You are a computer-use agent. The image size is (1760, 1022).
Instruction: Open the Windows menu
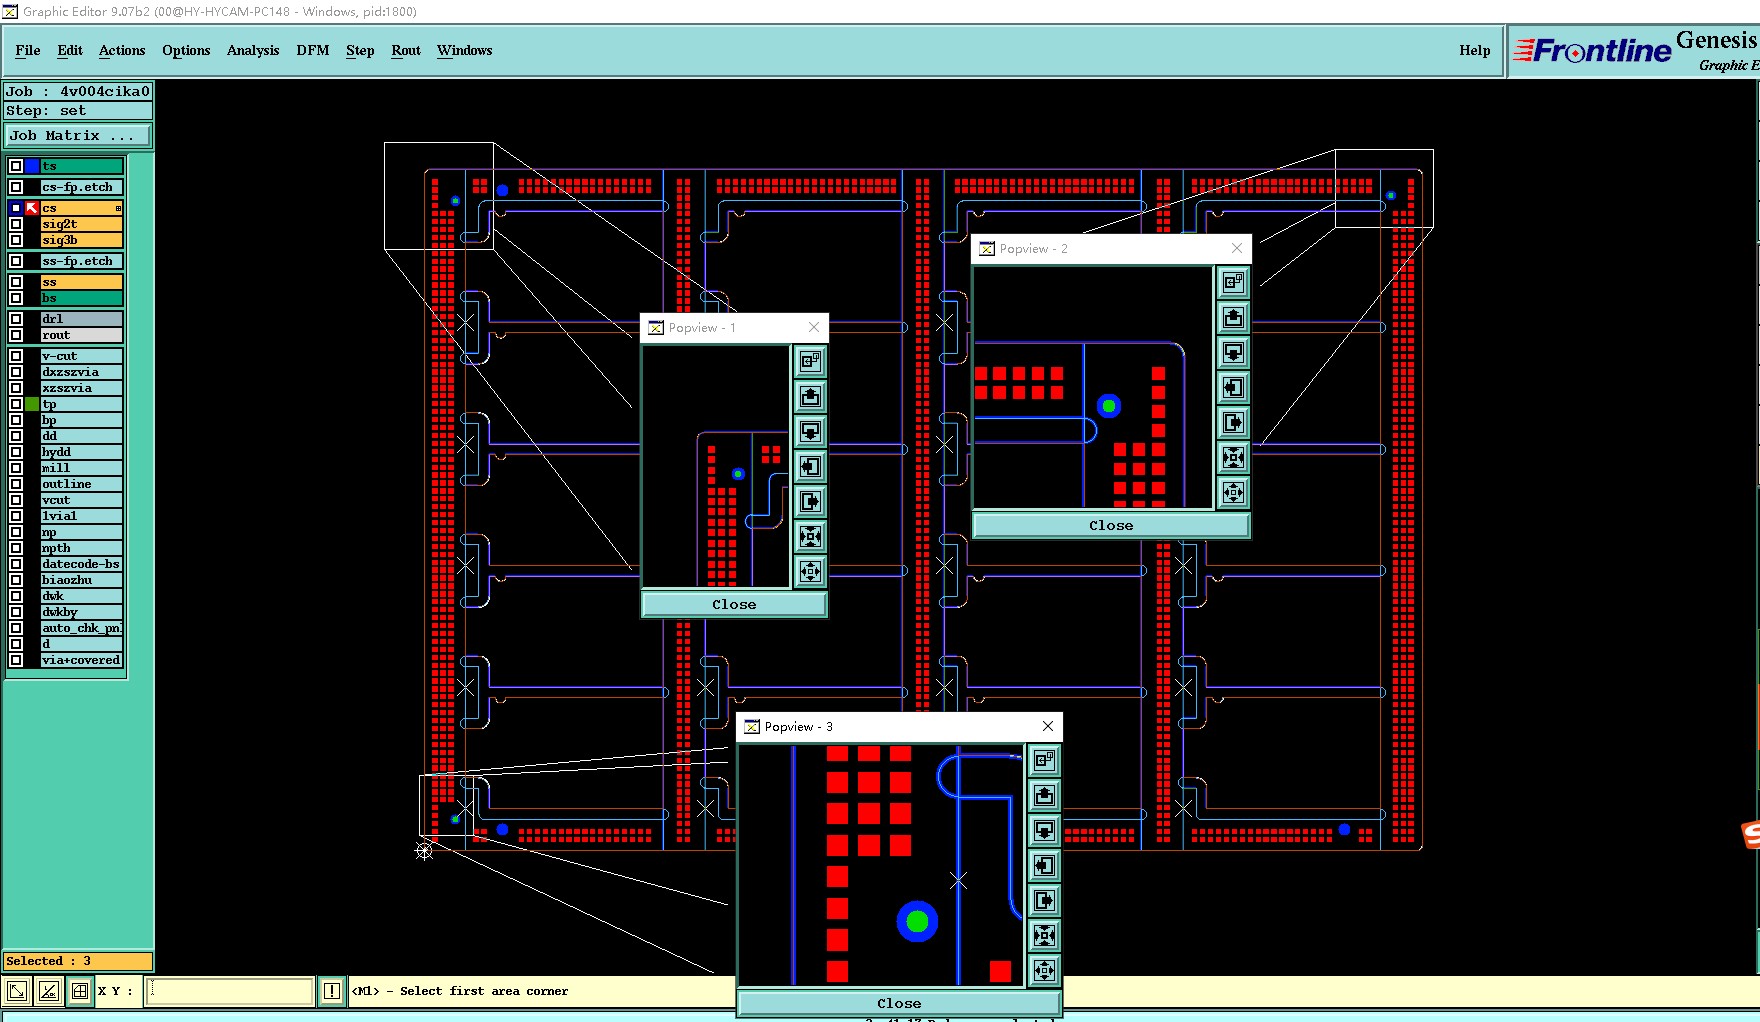tap(465, 50)
